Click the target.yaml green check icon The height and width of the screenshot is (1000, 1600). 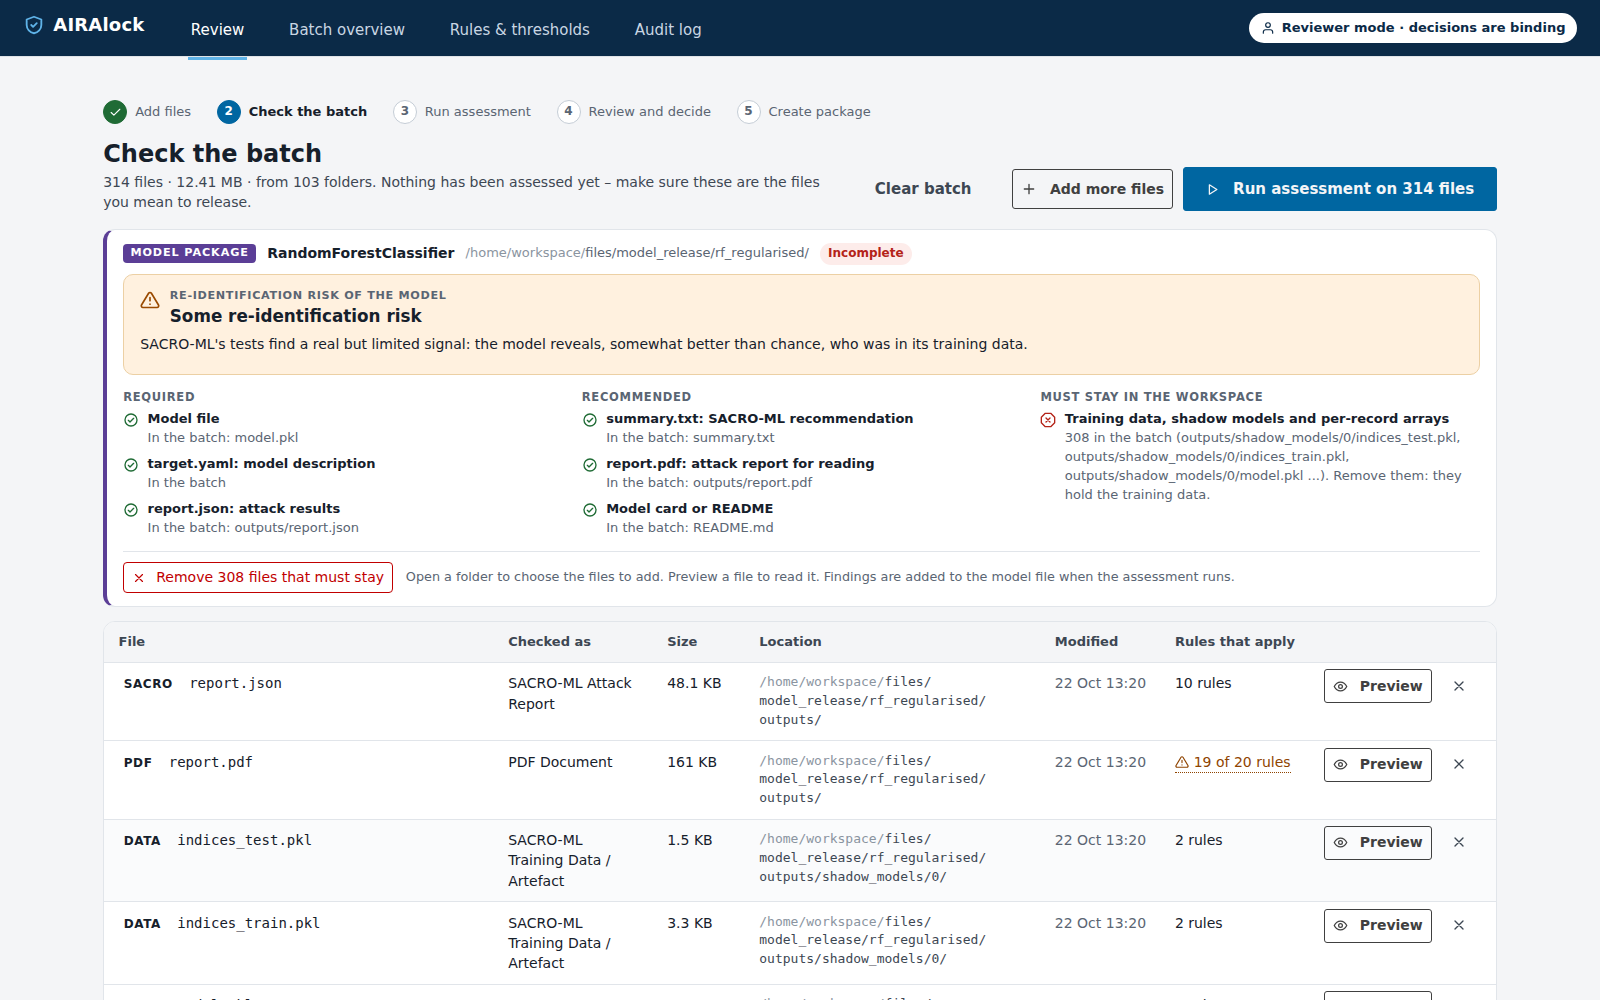[131, 465]
